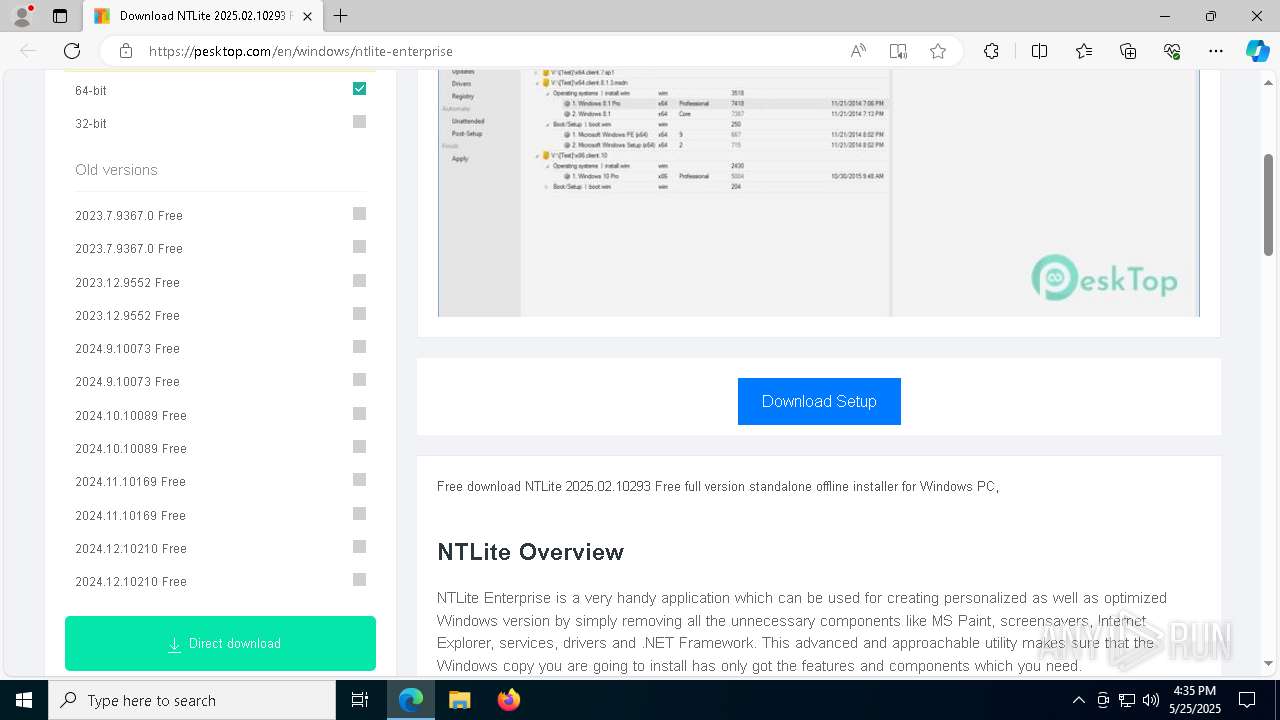Viewport: 1280px width, 720px height.
Task: Tick the first 2023.12.9552 Free checkbox
Action: click(360, 281)
